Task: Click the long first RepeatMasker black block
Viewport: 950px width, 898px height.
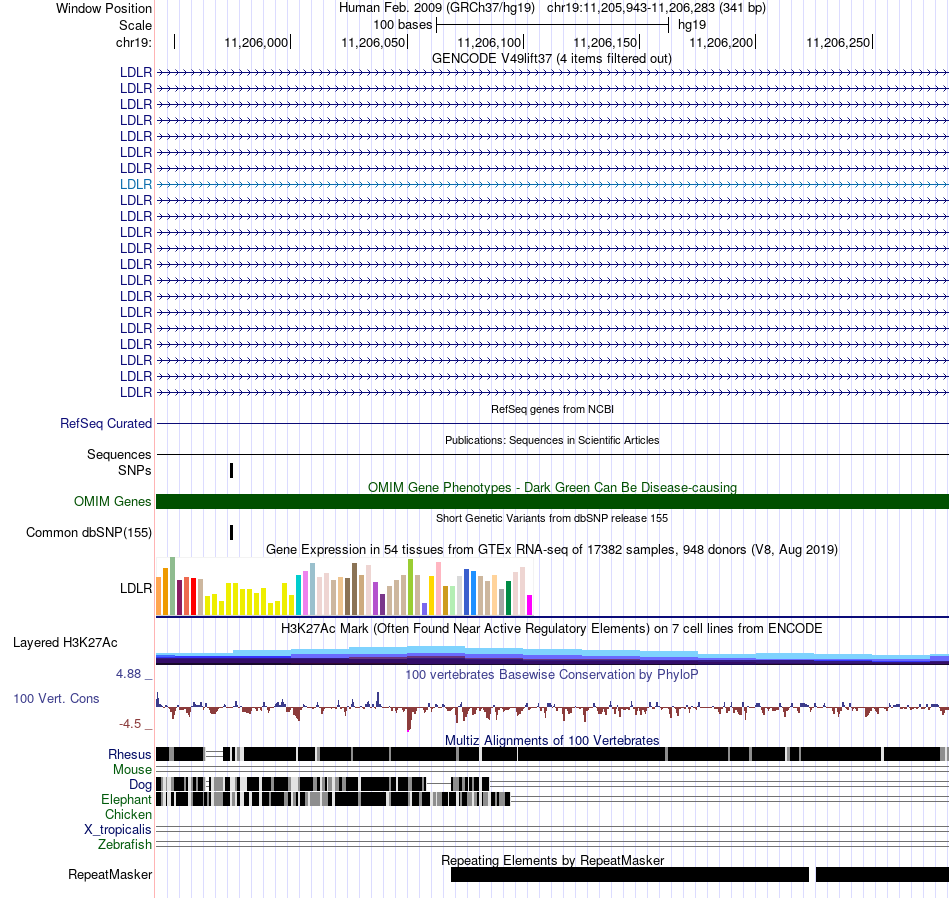Action: (629, 874)
